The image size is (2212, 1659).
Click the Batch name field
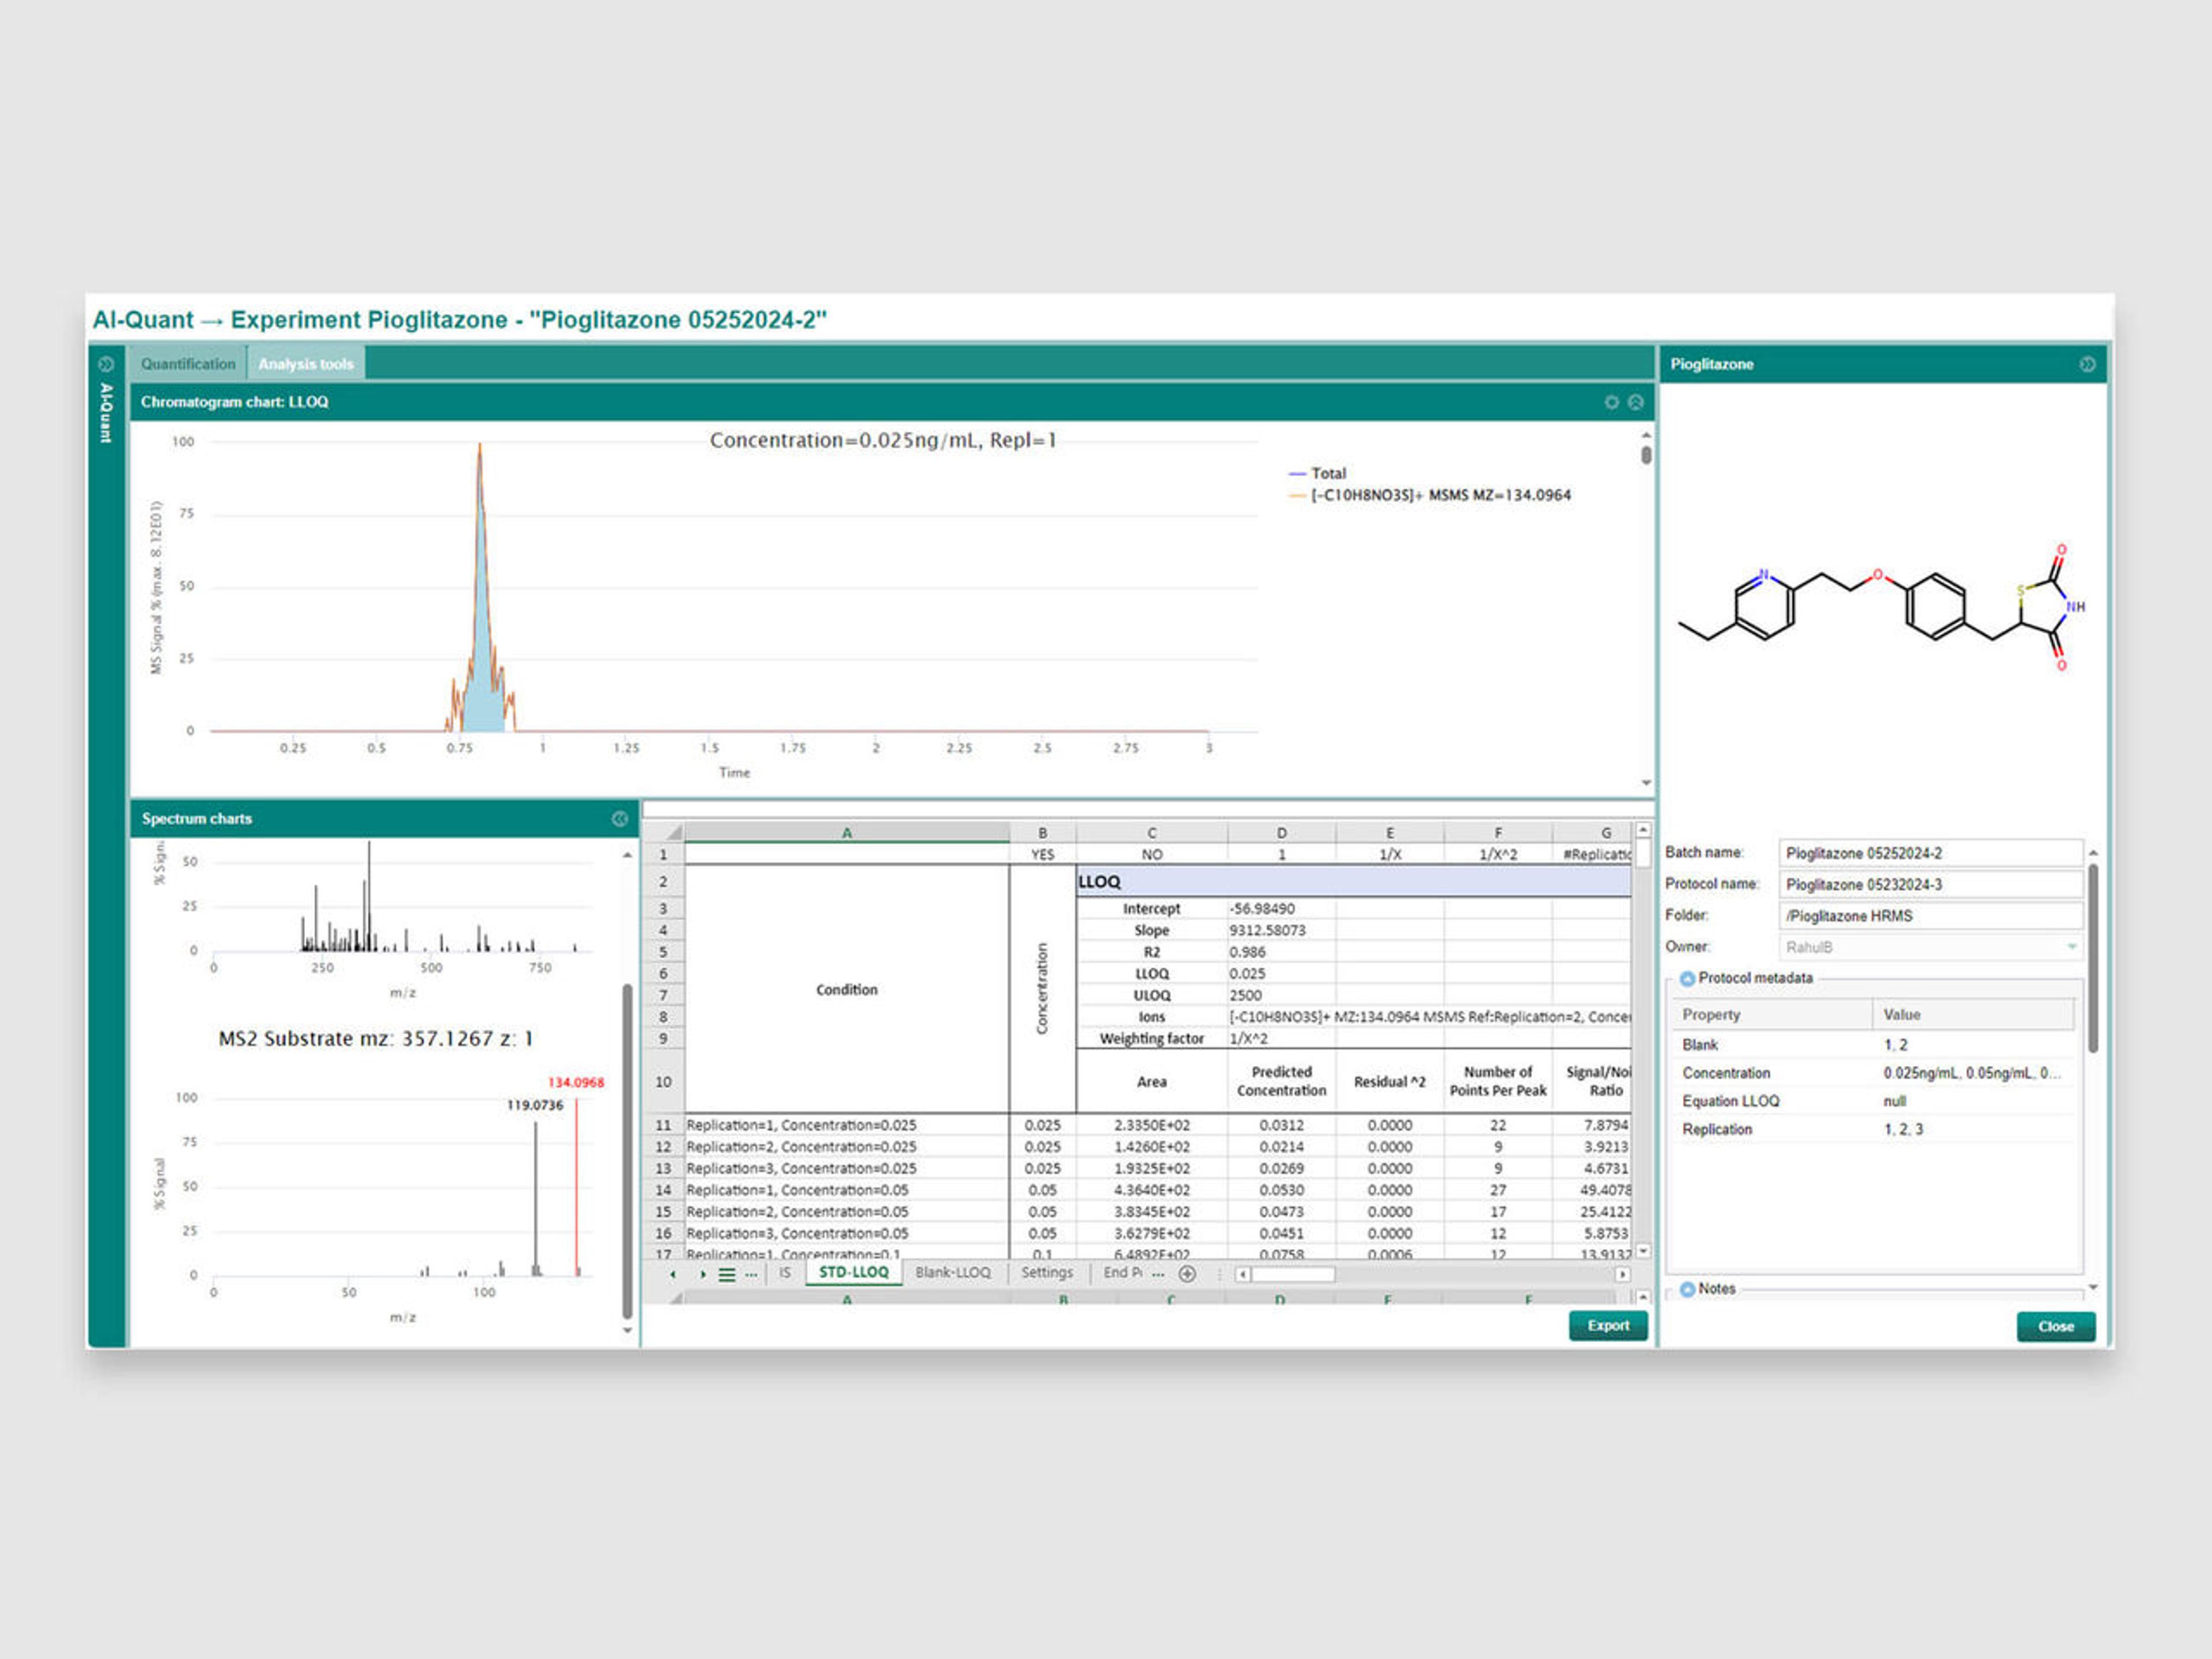click(x=1931, y=853)
